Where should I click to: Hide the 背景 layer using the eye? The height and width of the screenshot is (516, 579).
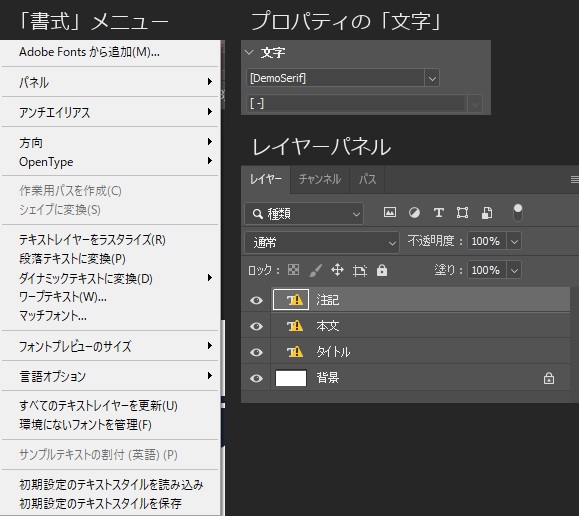[x=256, y=379]
